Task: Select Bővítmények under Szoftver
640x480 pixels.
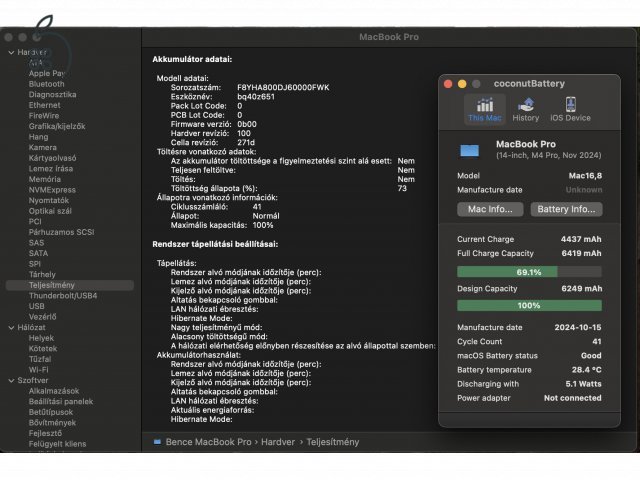Action: [52, 423]
